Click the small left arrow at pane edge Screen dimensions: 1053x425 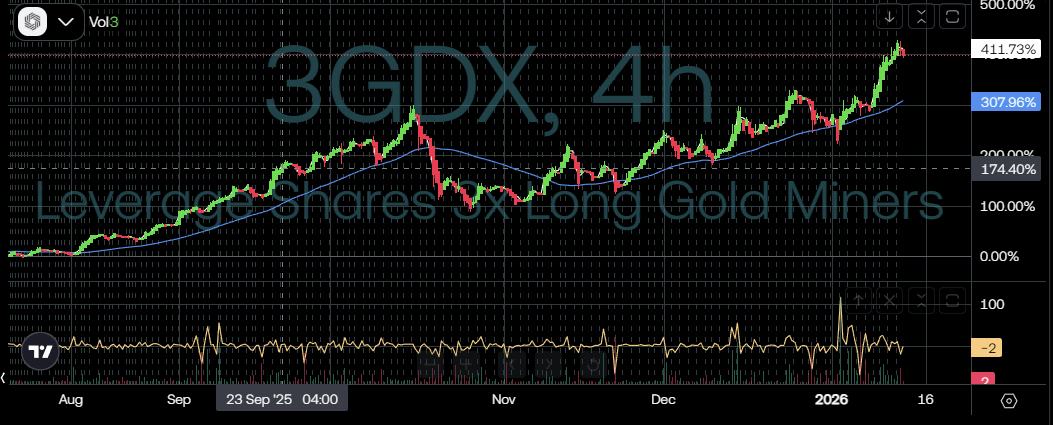click(x=4, y=378)
